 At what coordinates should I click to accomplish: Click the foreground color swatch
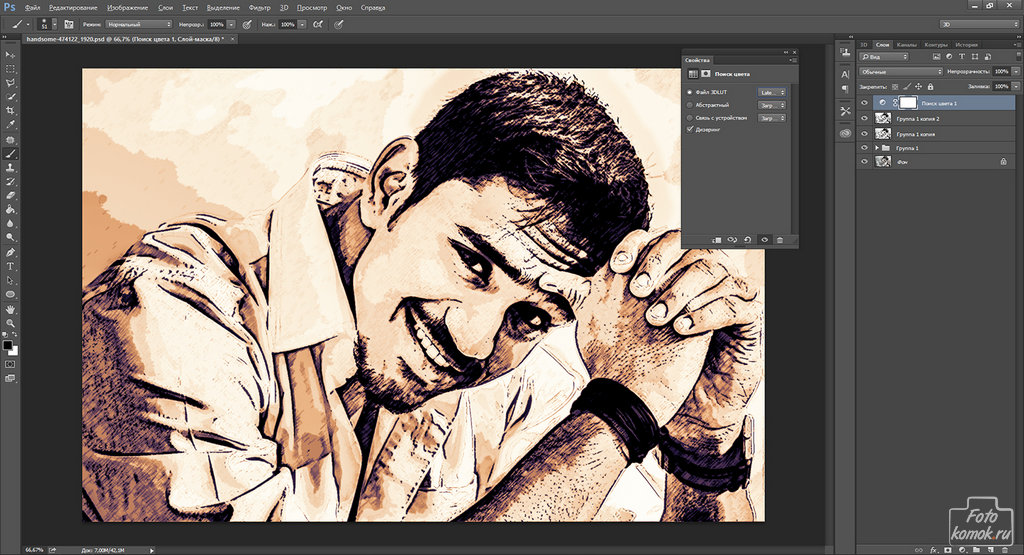7,345
